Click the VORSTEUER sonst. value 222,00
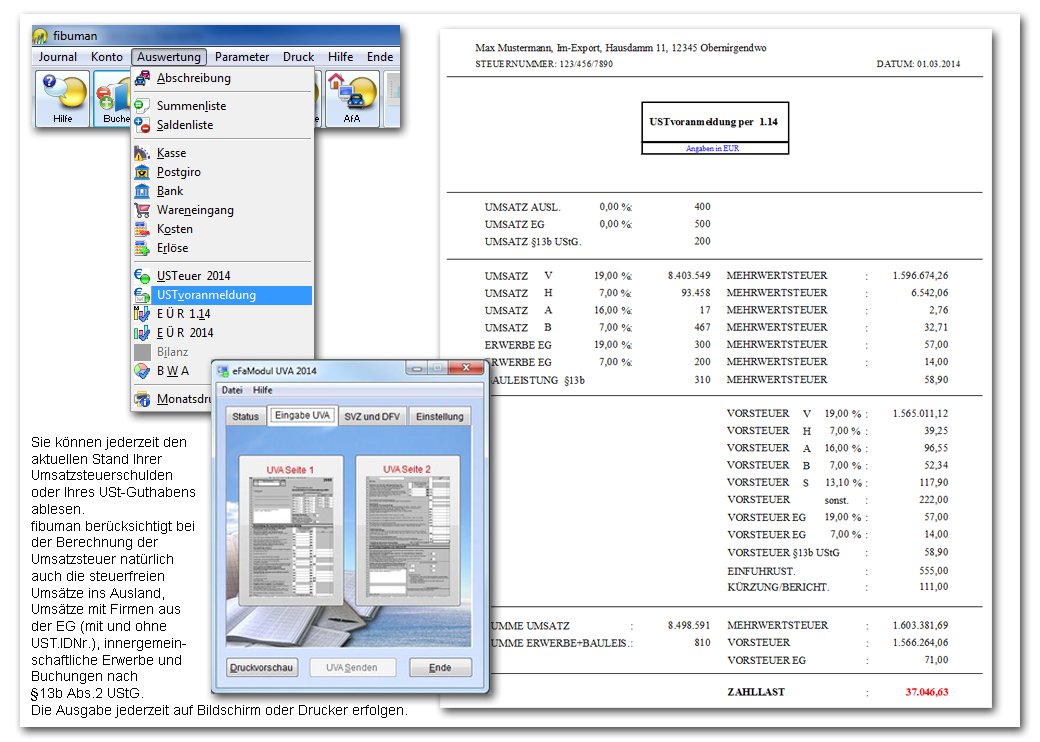The height and width of the screenshot is (742, 1040). pyautogui.click(x=934, y=500)
